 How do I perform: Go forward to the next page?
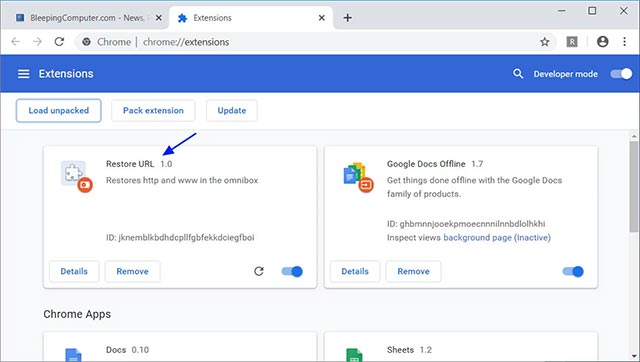click(x=37, y=42)
